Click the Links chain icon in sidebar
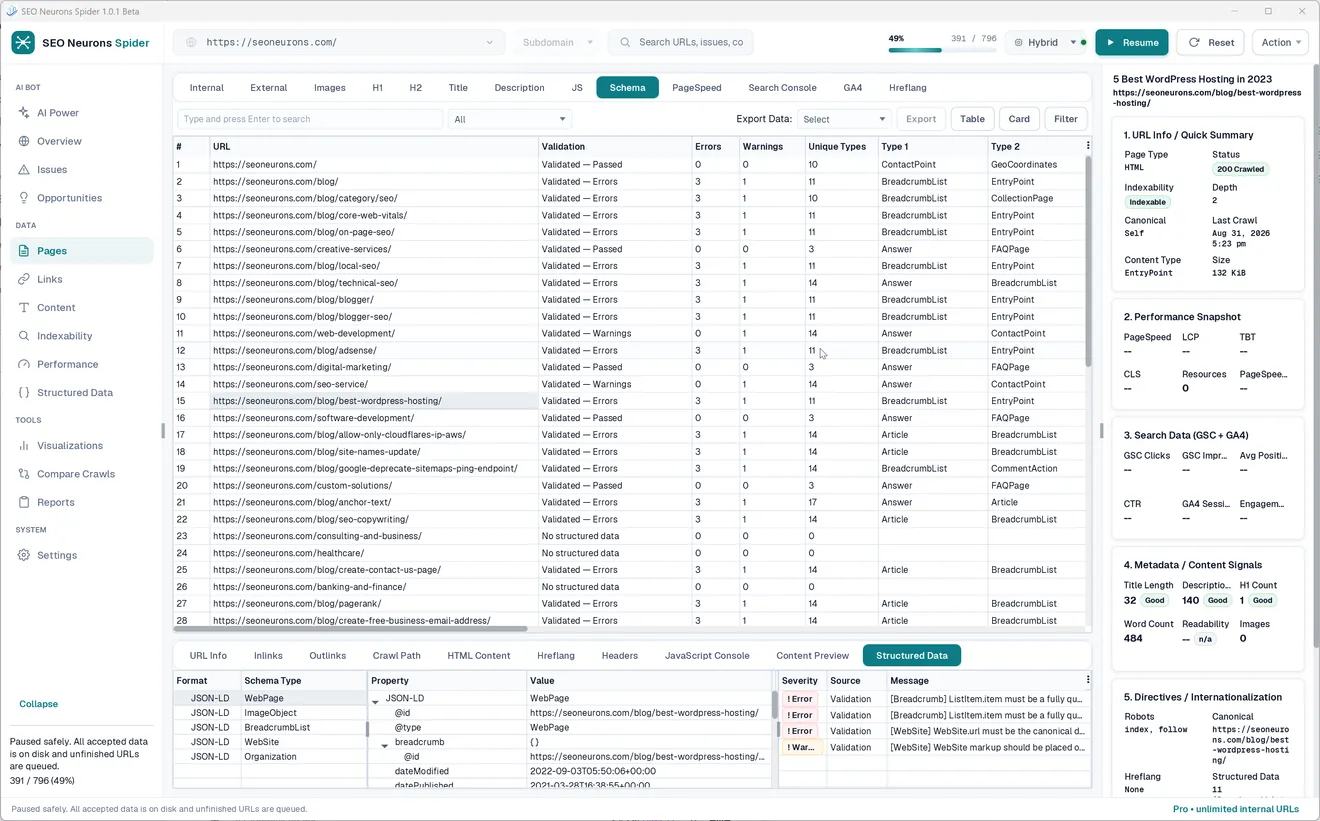 pyautogui.click(x=24, y=279)
